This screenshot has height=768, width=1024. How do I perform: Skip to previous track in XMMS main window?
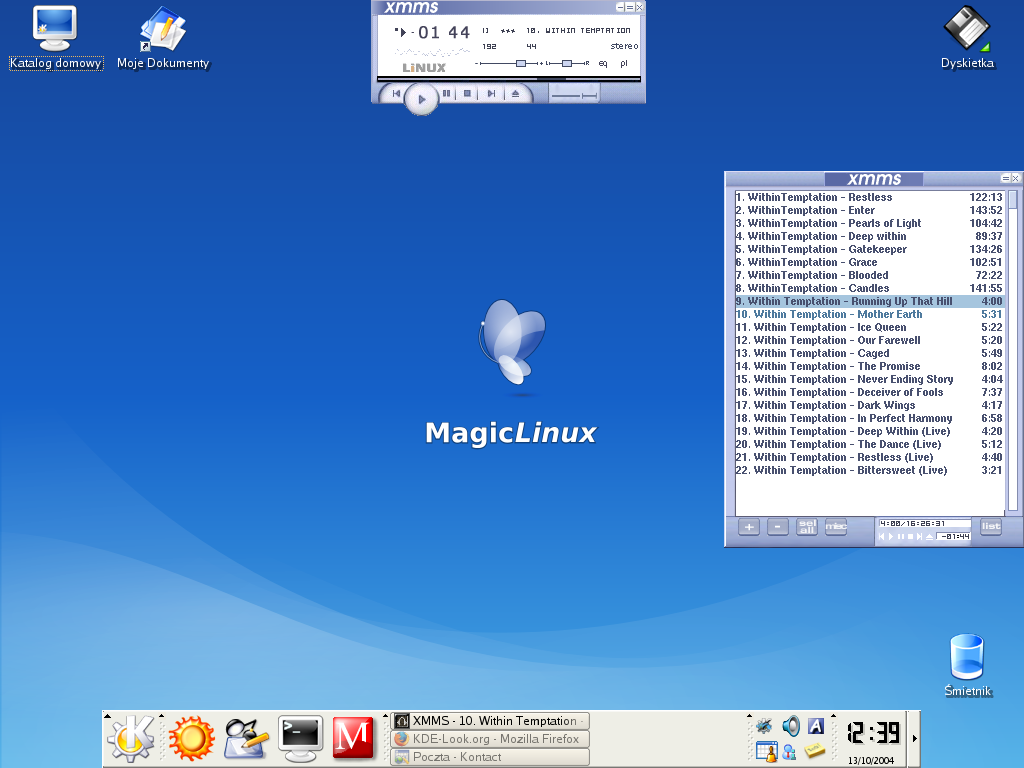(396, 94)
